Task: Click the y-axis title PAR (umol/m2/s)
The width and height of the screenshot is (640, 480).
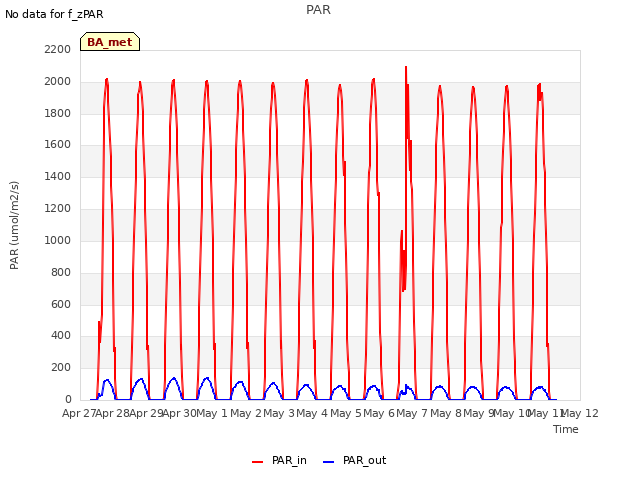Action: click(14, 225)
